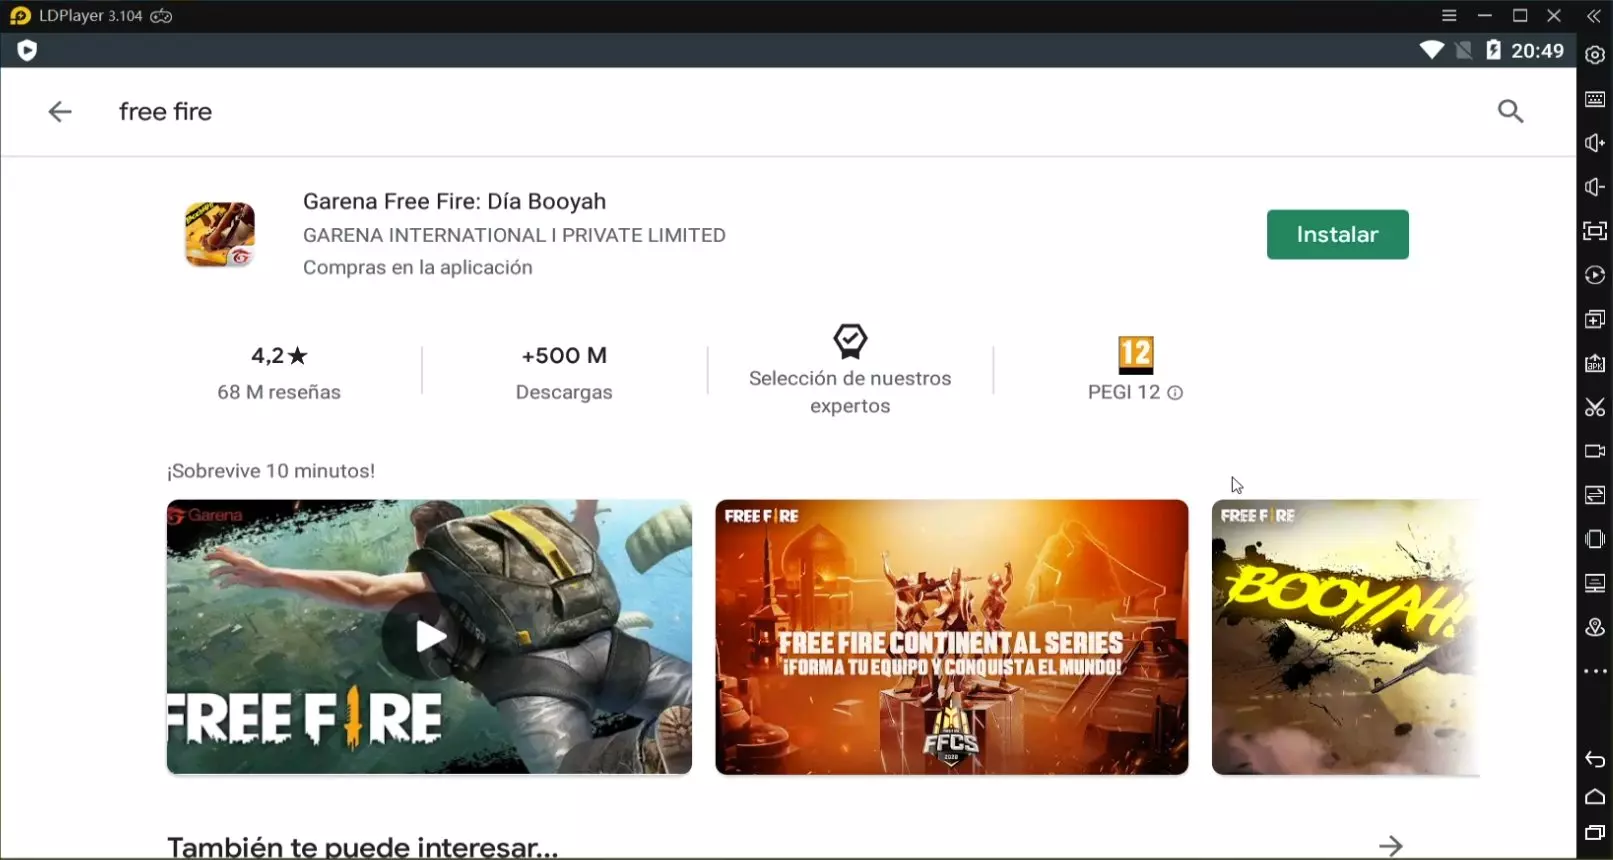Open the LDPlayer hamburger menu
The width and height of the screenshot is (1613, 860).
tap(1449, 16)
